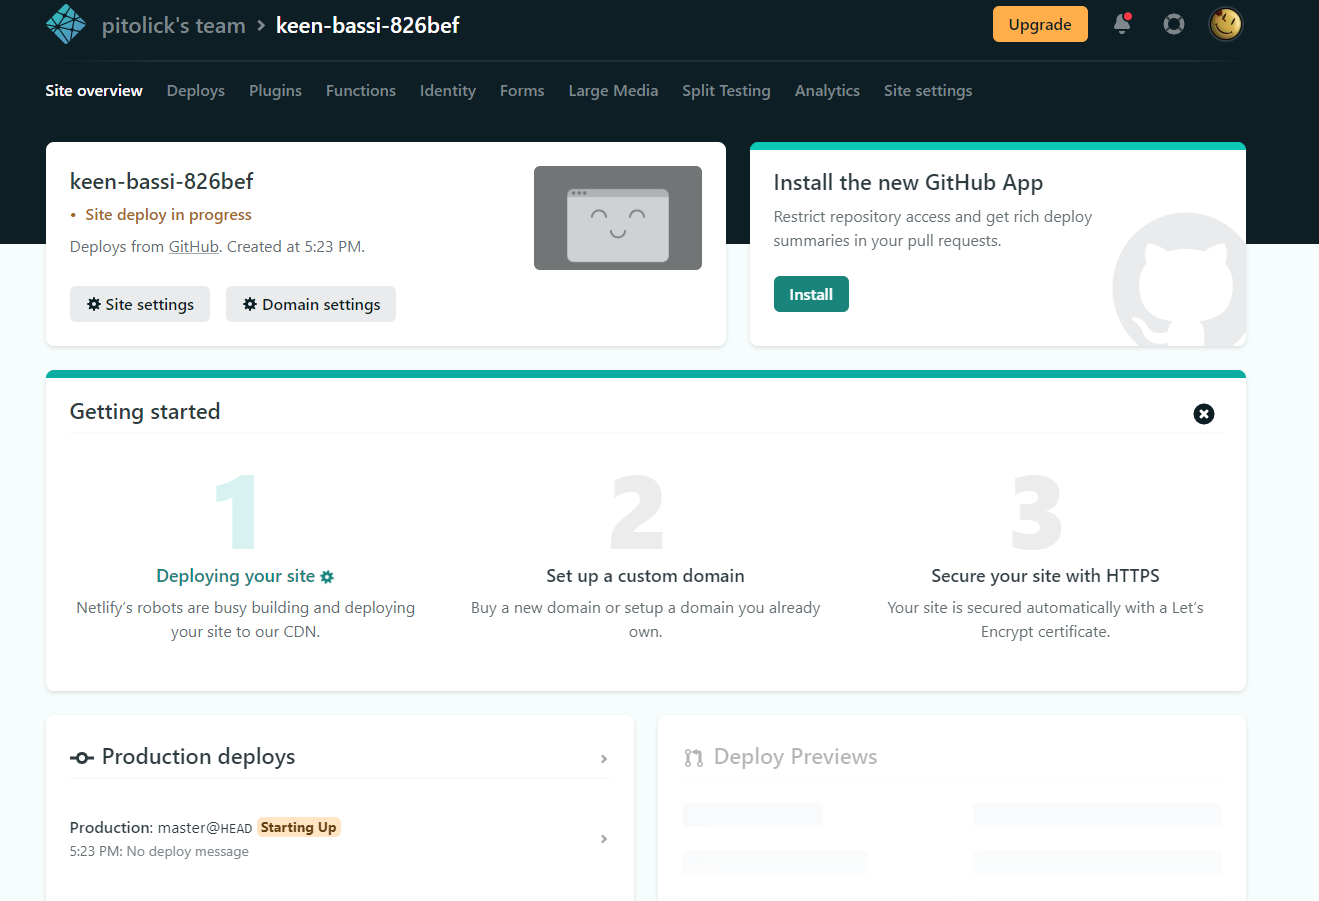Click the Site settings button in site card
The height and width of the screenshot is (901, 1319).
point(140,304)
